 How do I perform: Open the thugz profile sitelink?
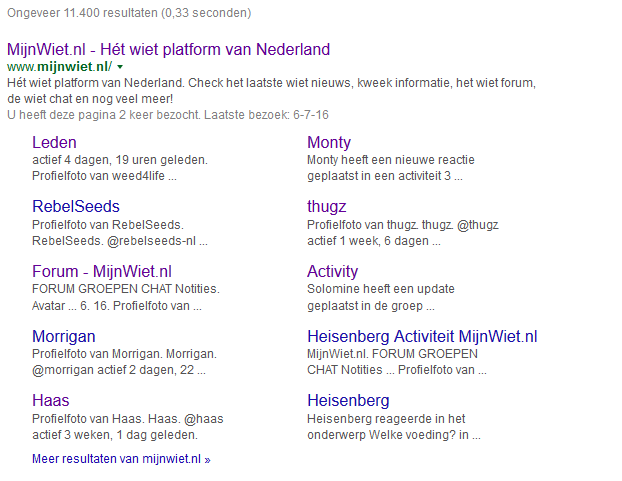326,207
